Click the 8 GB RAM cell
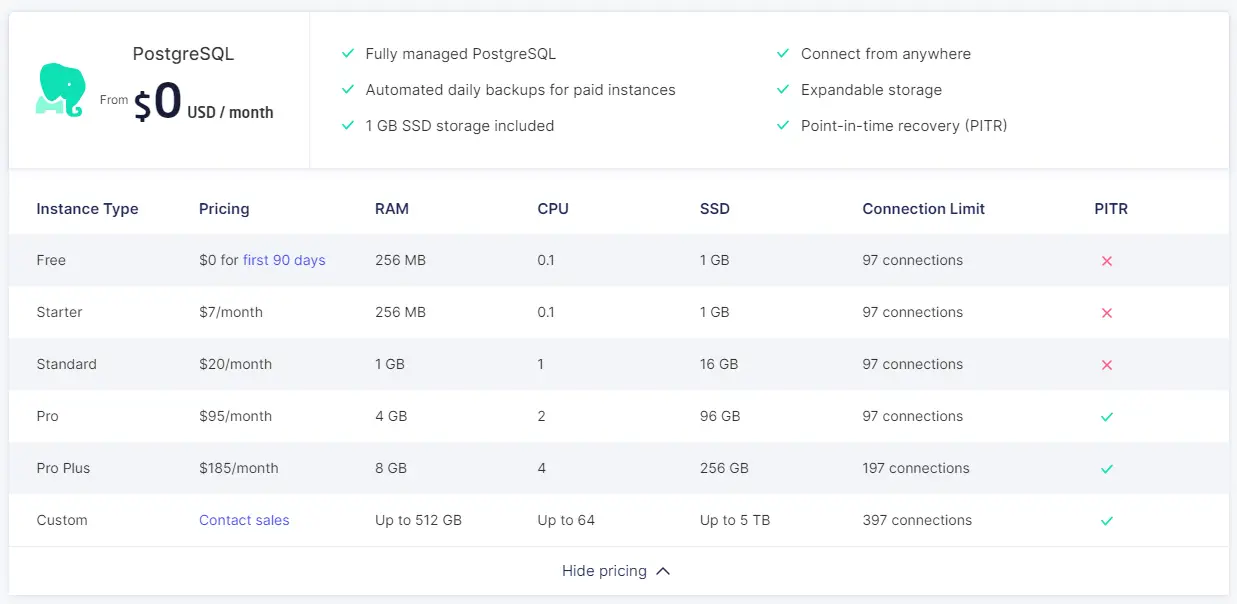The image size is (1237, 604). coord(391,468)
